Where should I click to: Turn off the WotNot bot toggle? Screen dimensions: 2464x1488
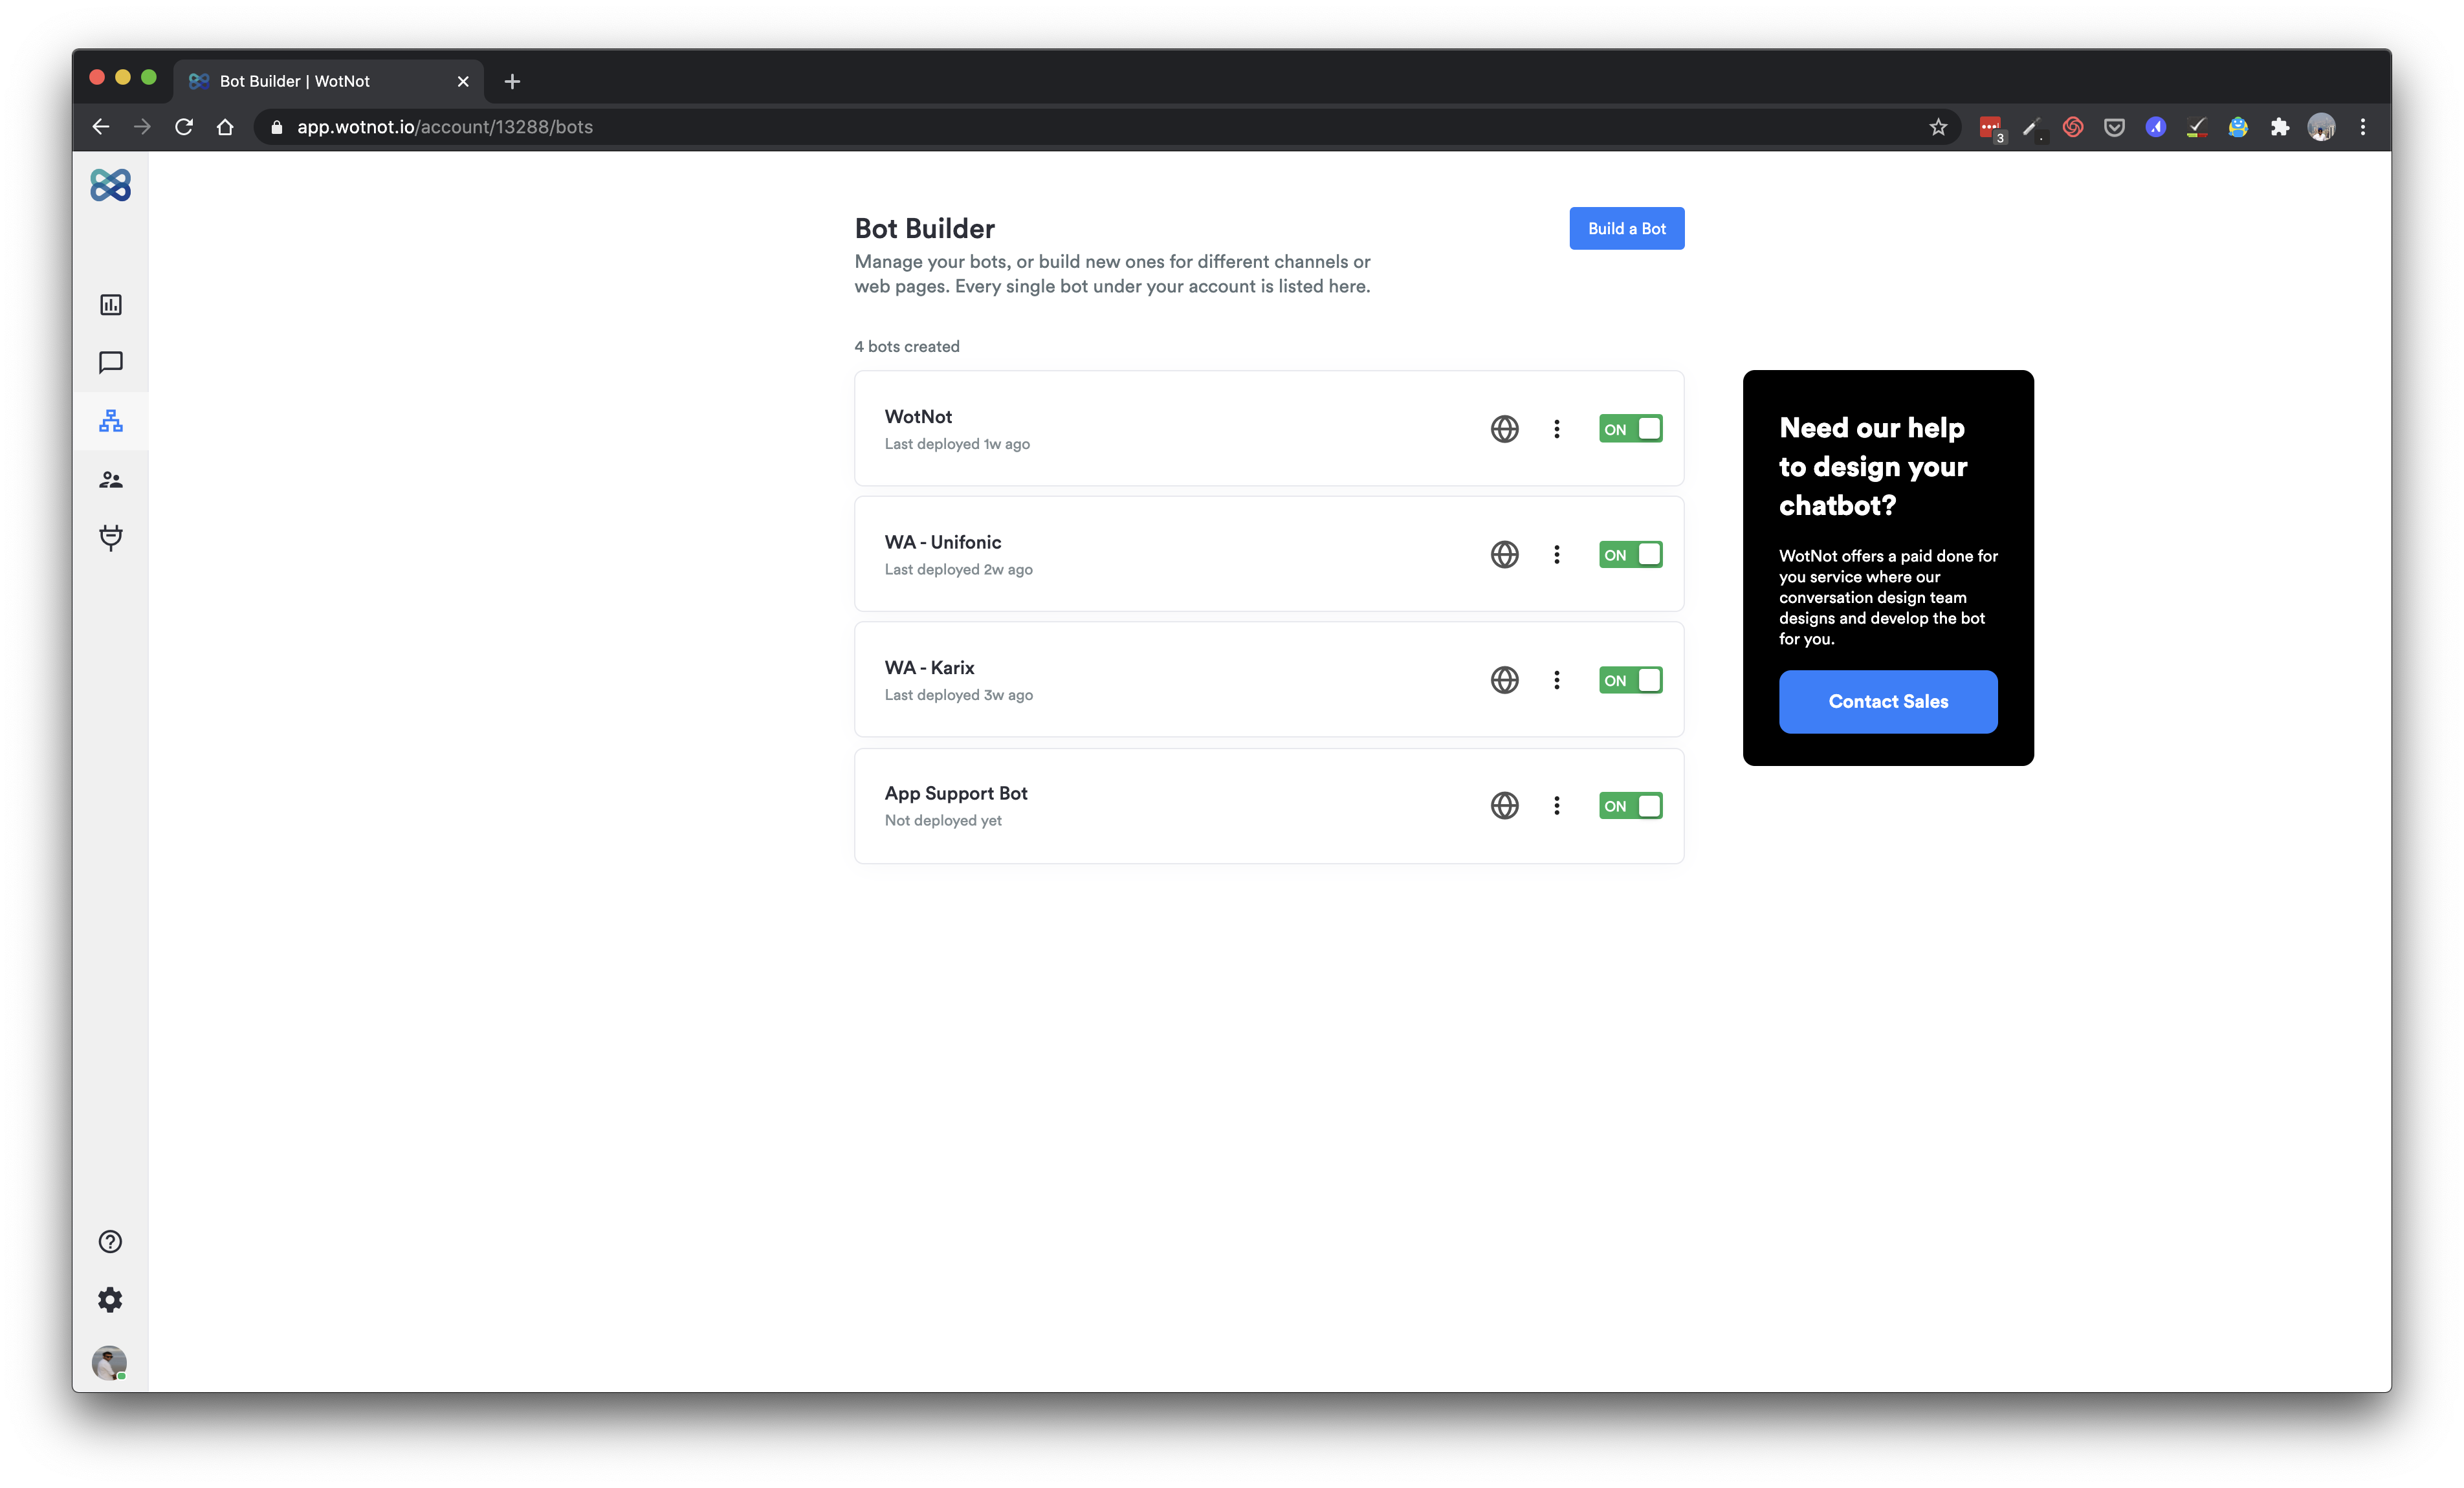coord(1630,429)
